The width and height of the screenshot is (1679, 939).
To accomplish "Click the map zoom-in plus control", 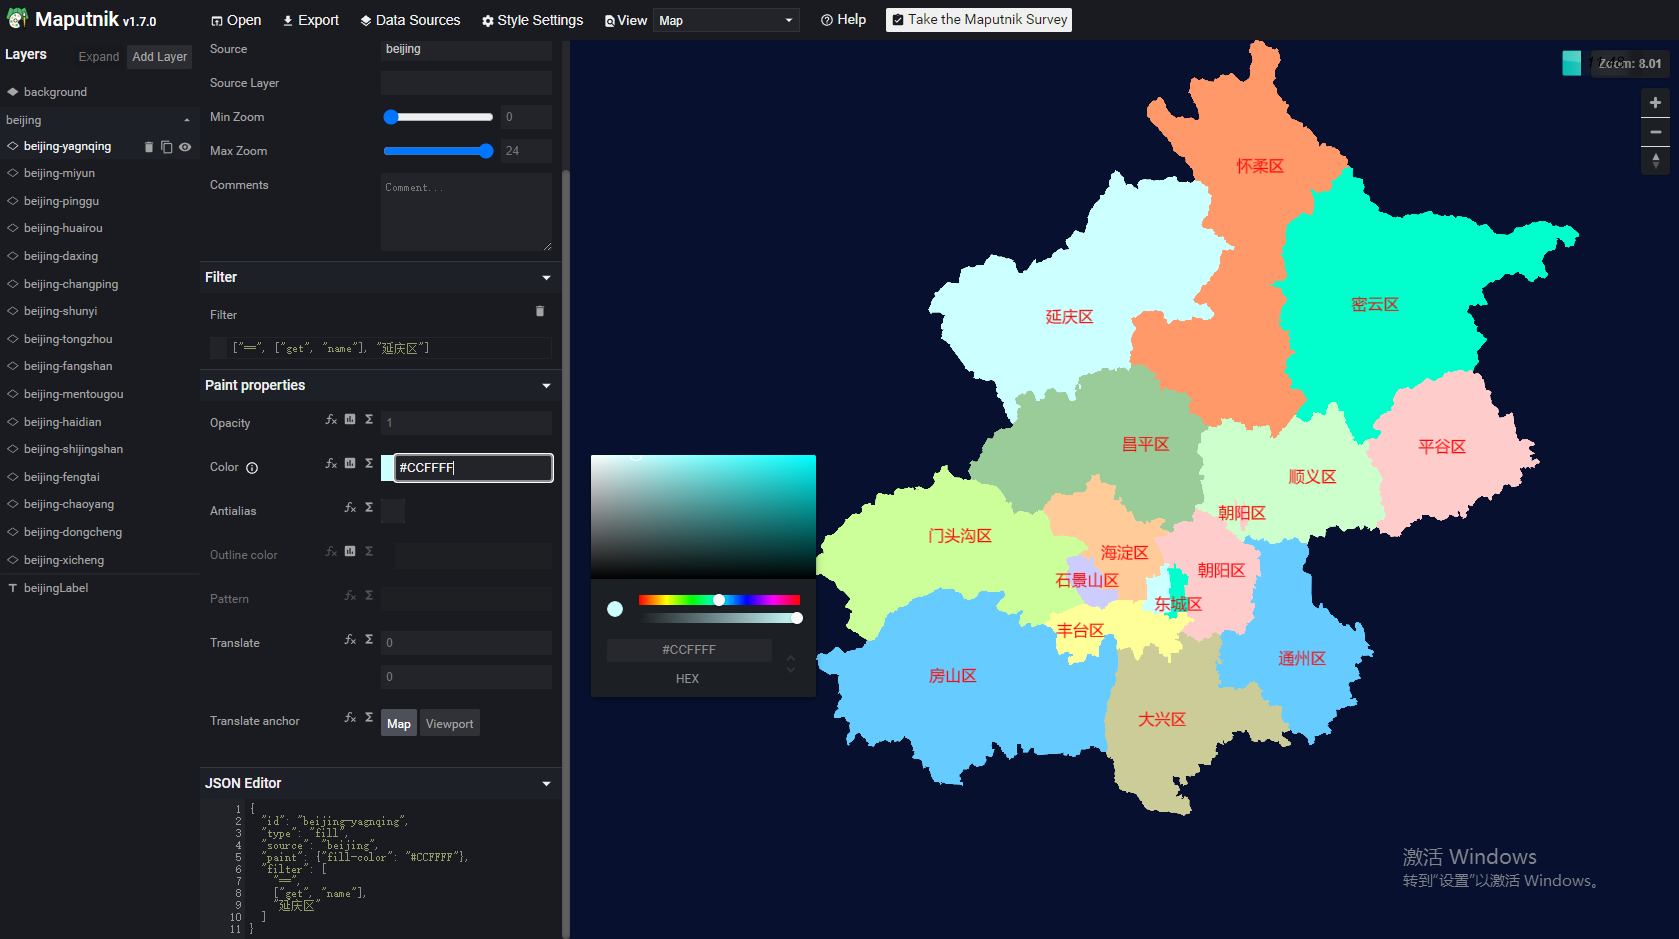I will (1655, 101).
